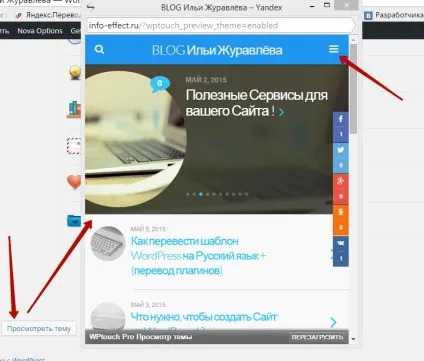Open the search icon in blog header
424x361 pixels.
tap(99, 50)
